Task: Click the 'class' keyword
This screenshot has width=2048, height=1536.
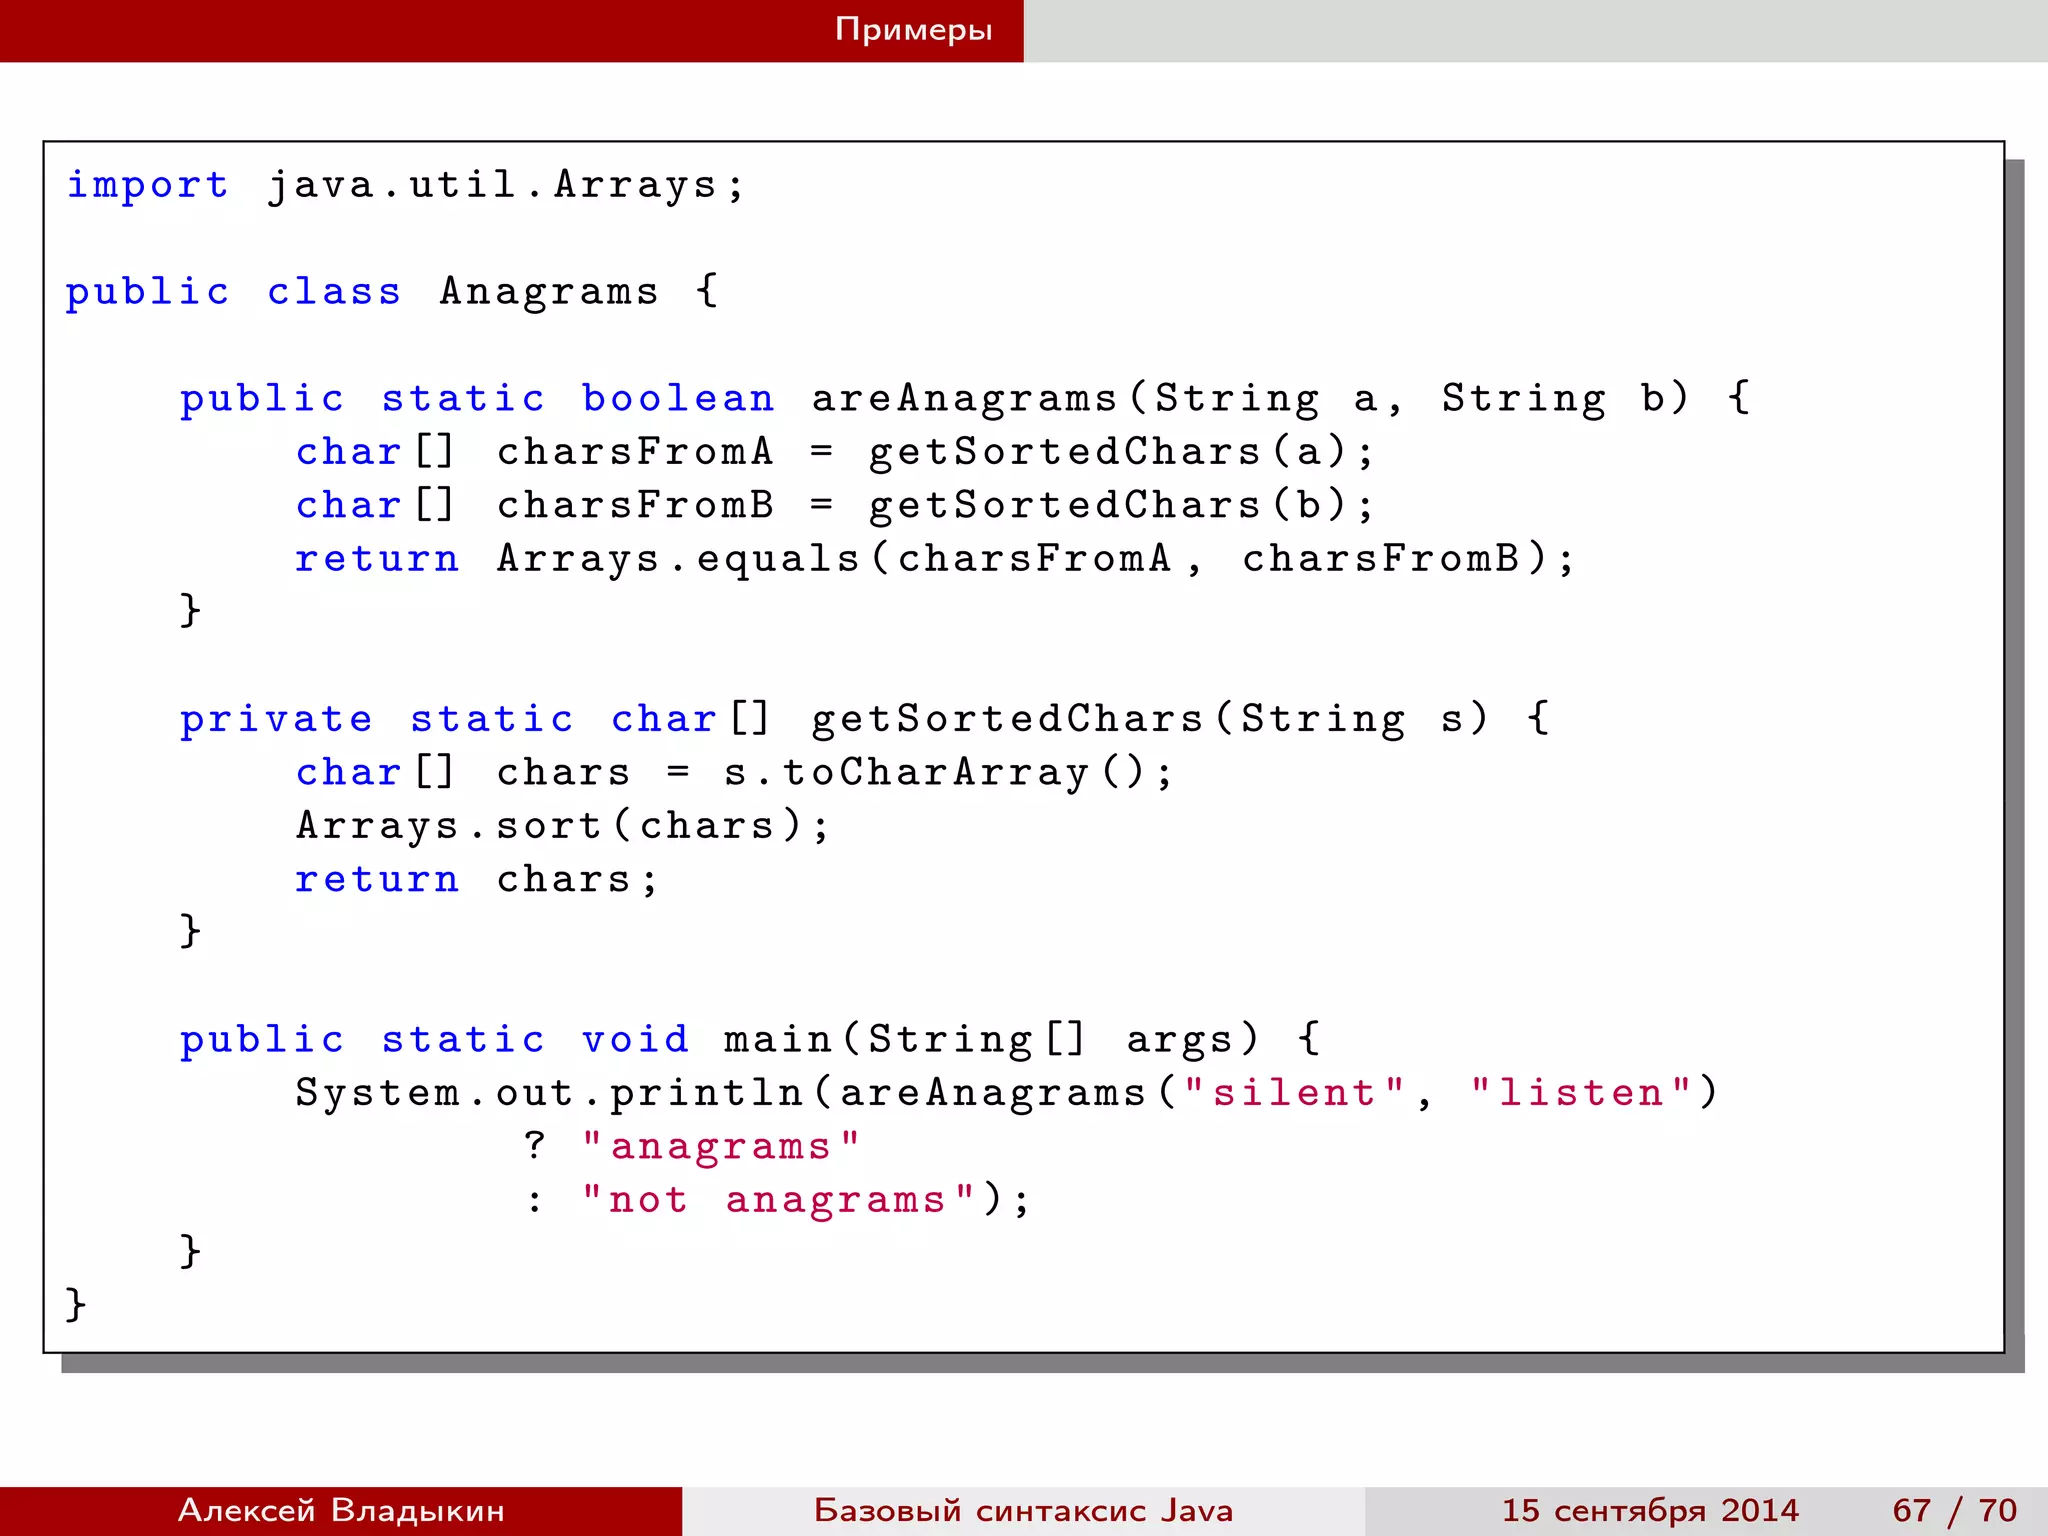Action: [334, 292]
